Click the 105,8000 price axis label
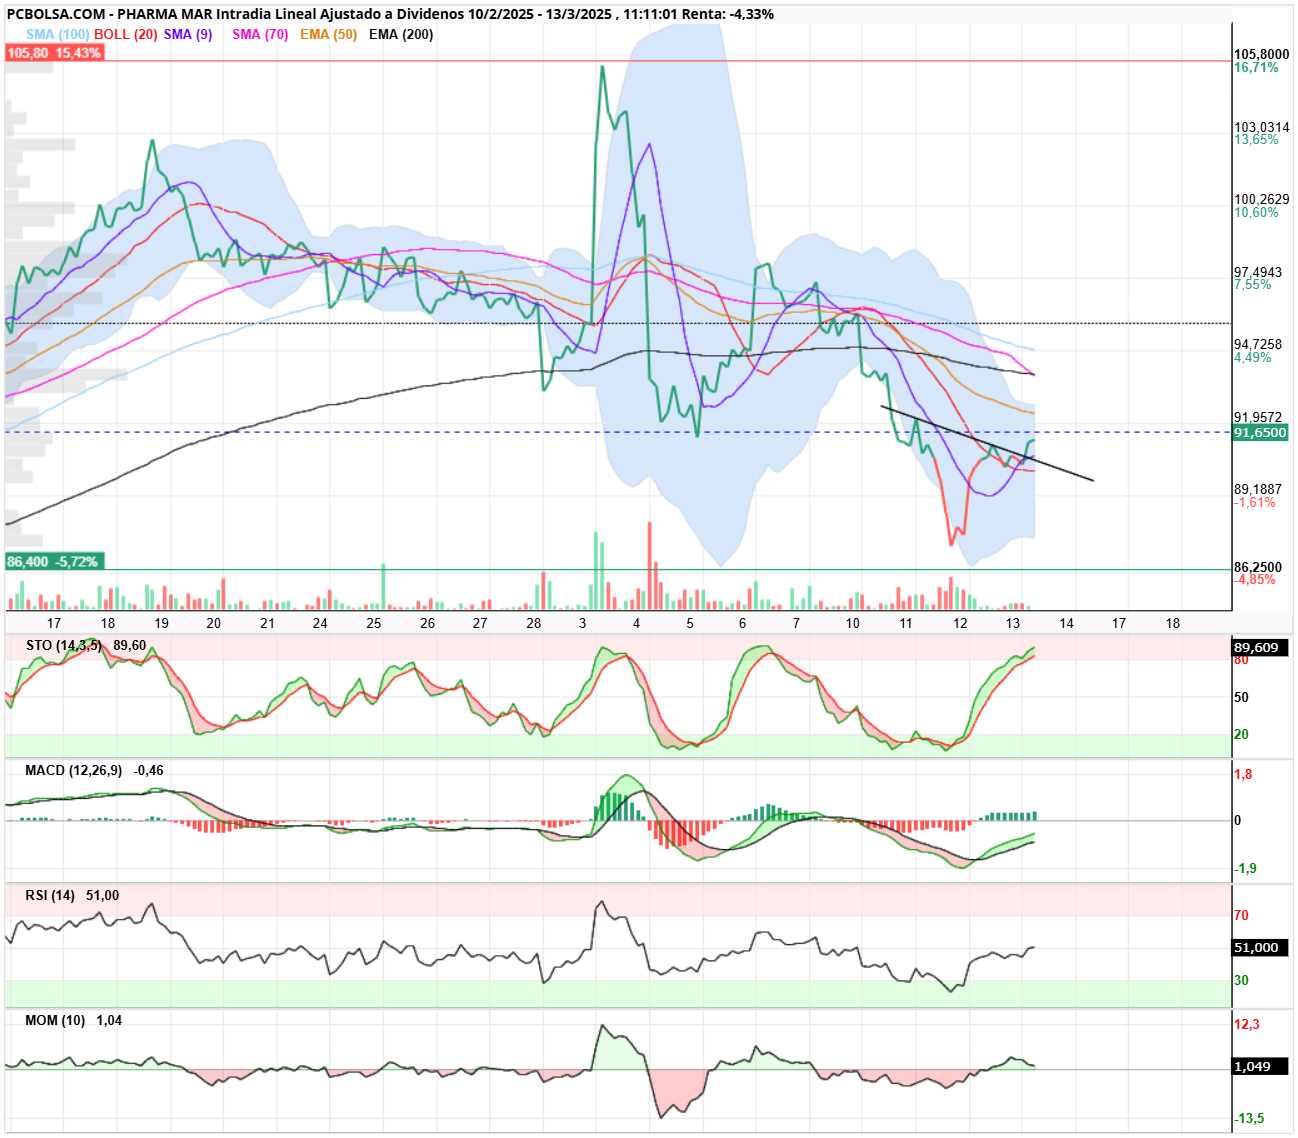 1261,55
